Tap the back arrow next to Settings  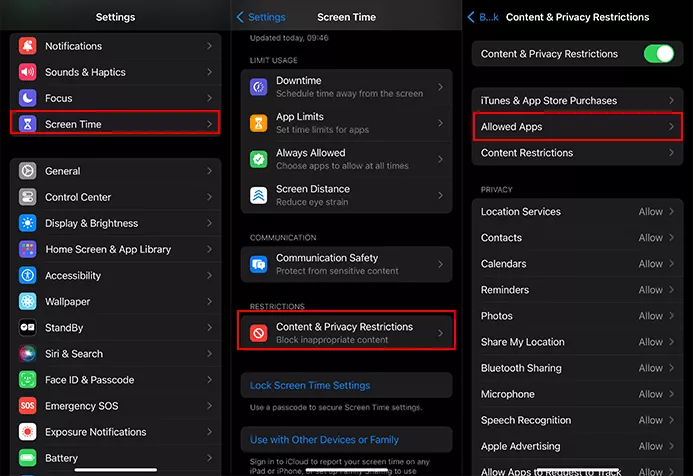click(x=240, y=17)
